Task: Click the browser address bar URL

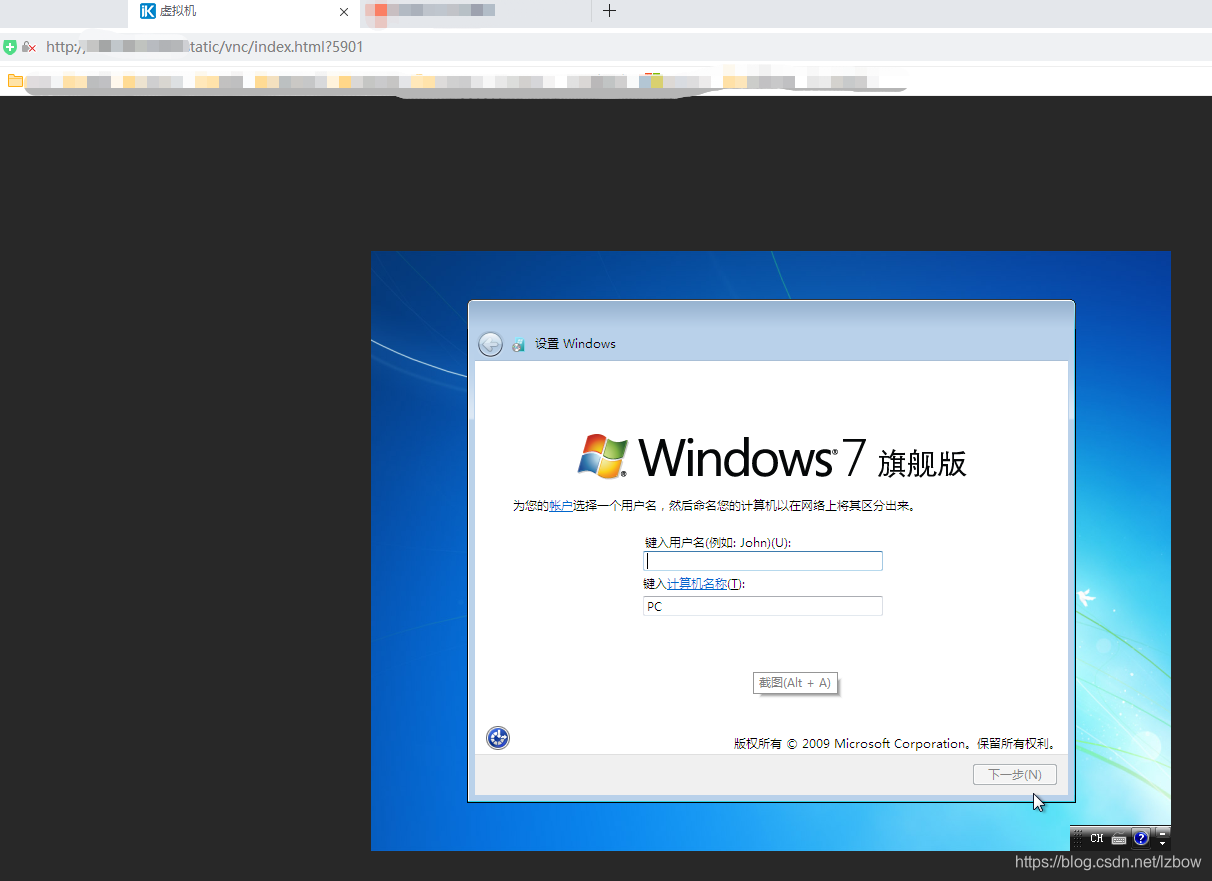Action: [205, 47]
